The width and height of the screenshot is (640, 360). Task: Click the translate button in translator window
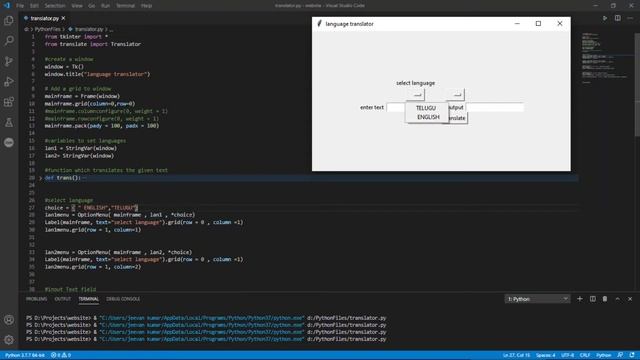458,118
